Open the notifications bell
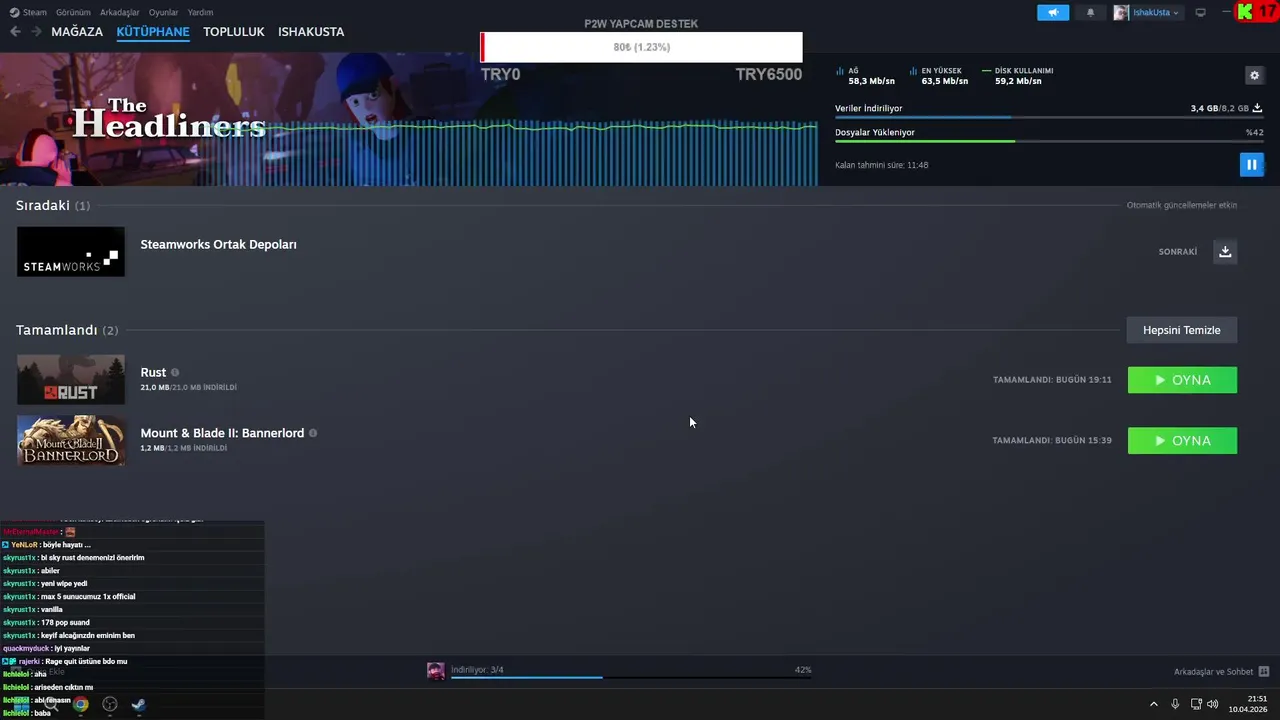Viewport: 1280px width, 720px height. (x=1090, y=12)
